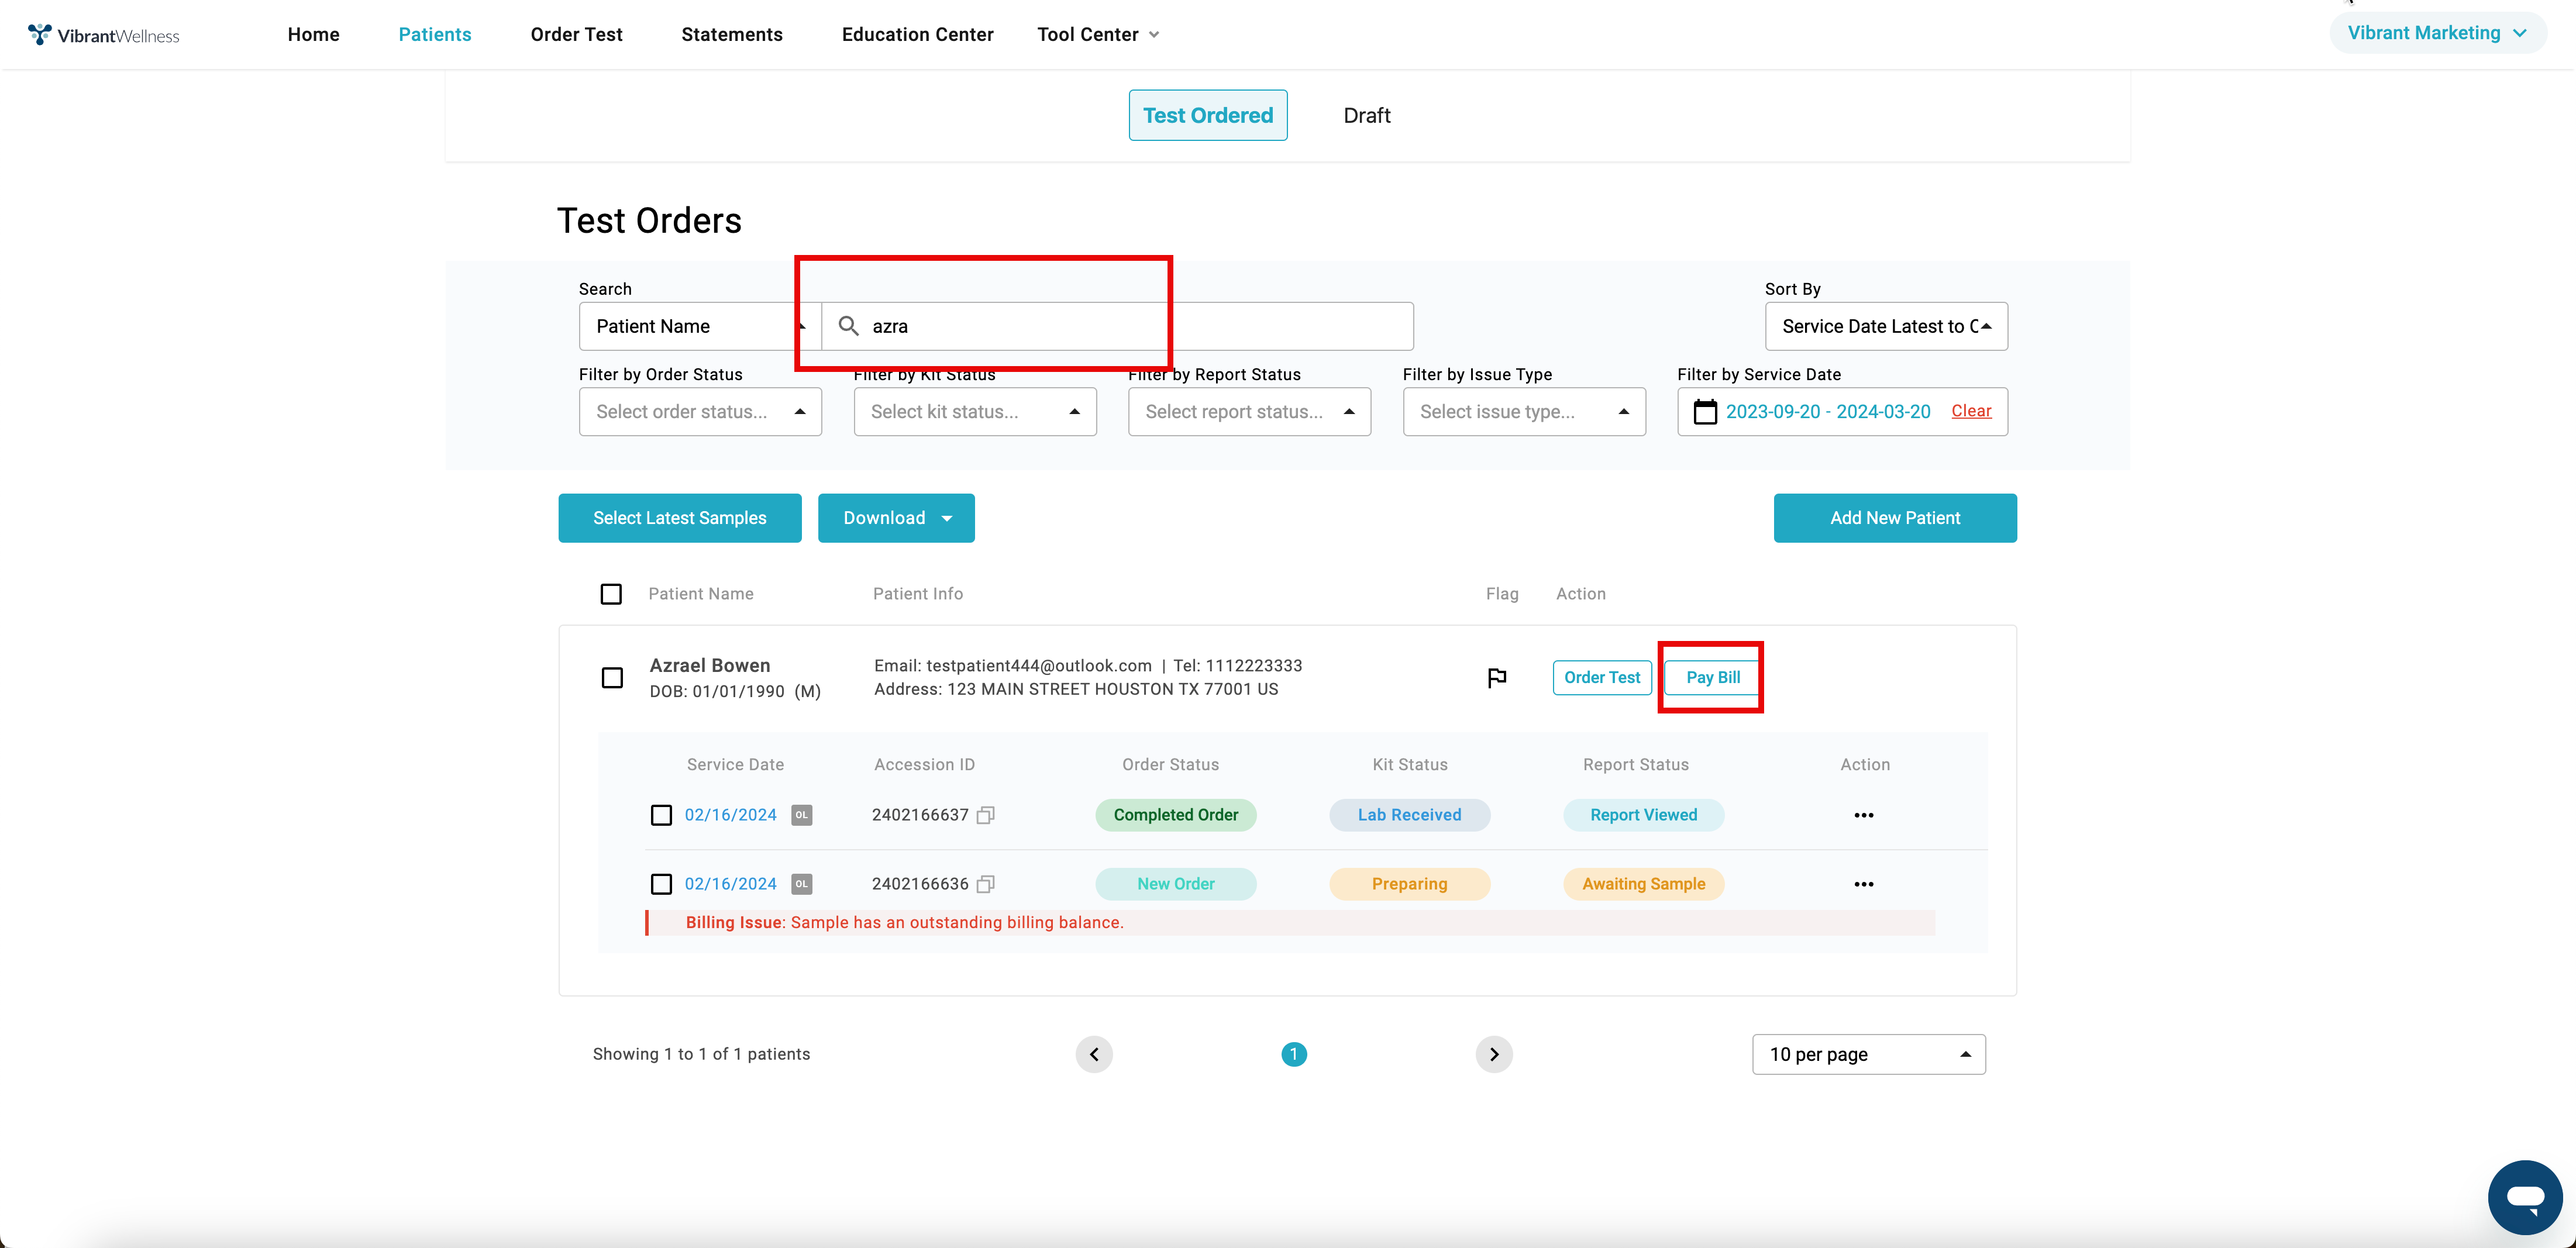
Task: Open the 10 per page selector
Action: tap(1868, 1054)
